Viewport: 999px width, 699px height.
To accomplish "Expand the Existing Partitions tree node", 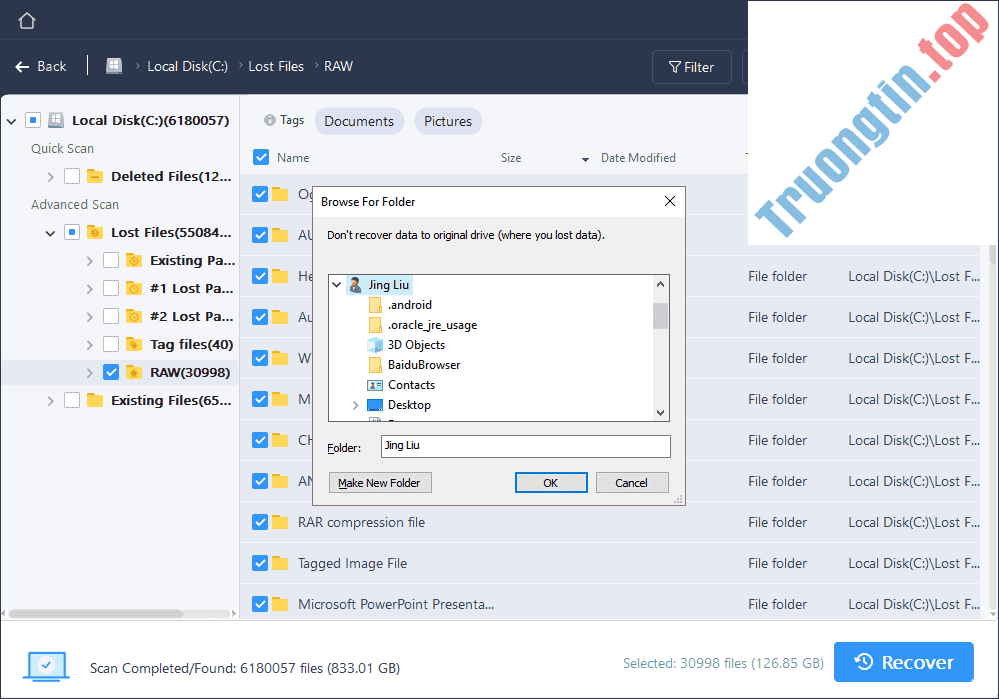I will tap(88, 260).
